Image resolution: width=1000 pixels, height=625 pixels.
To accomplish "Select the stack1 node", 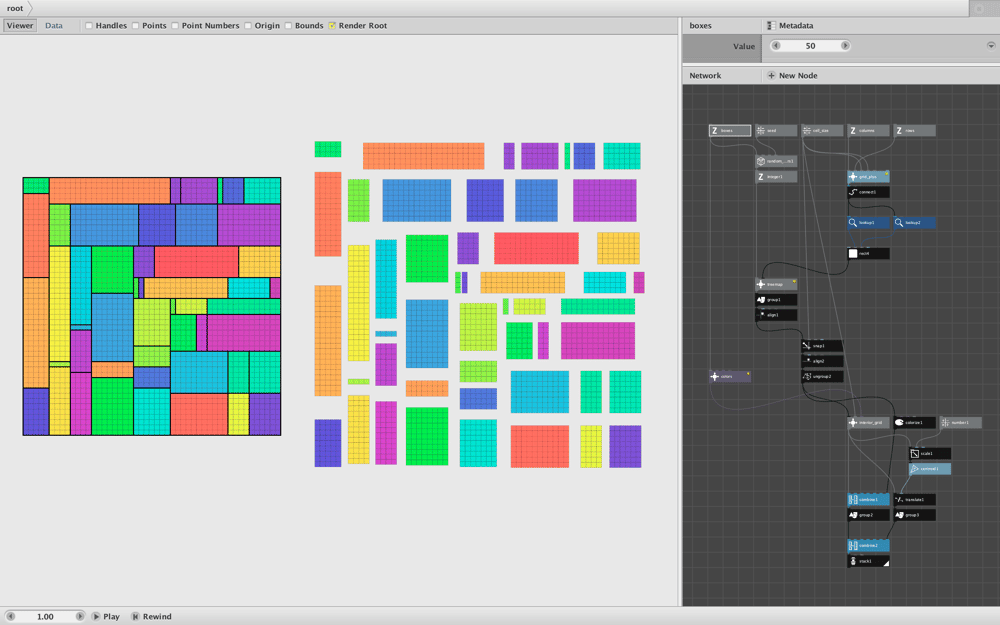I will tap(868, 561).
